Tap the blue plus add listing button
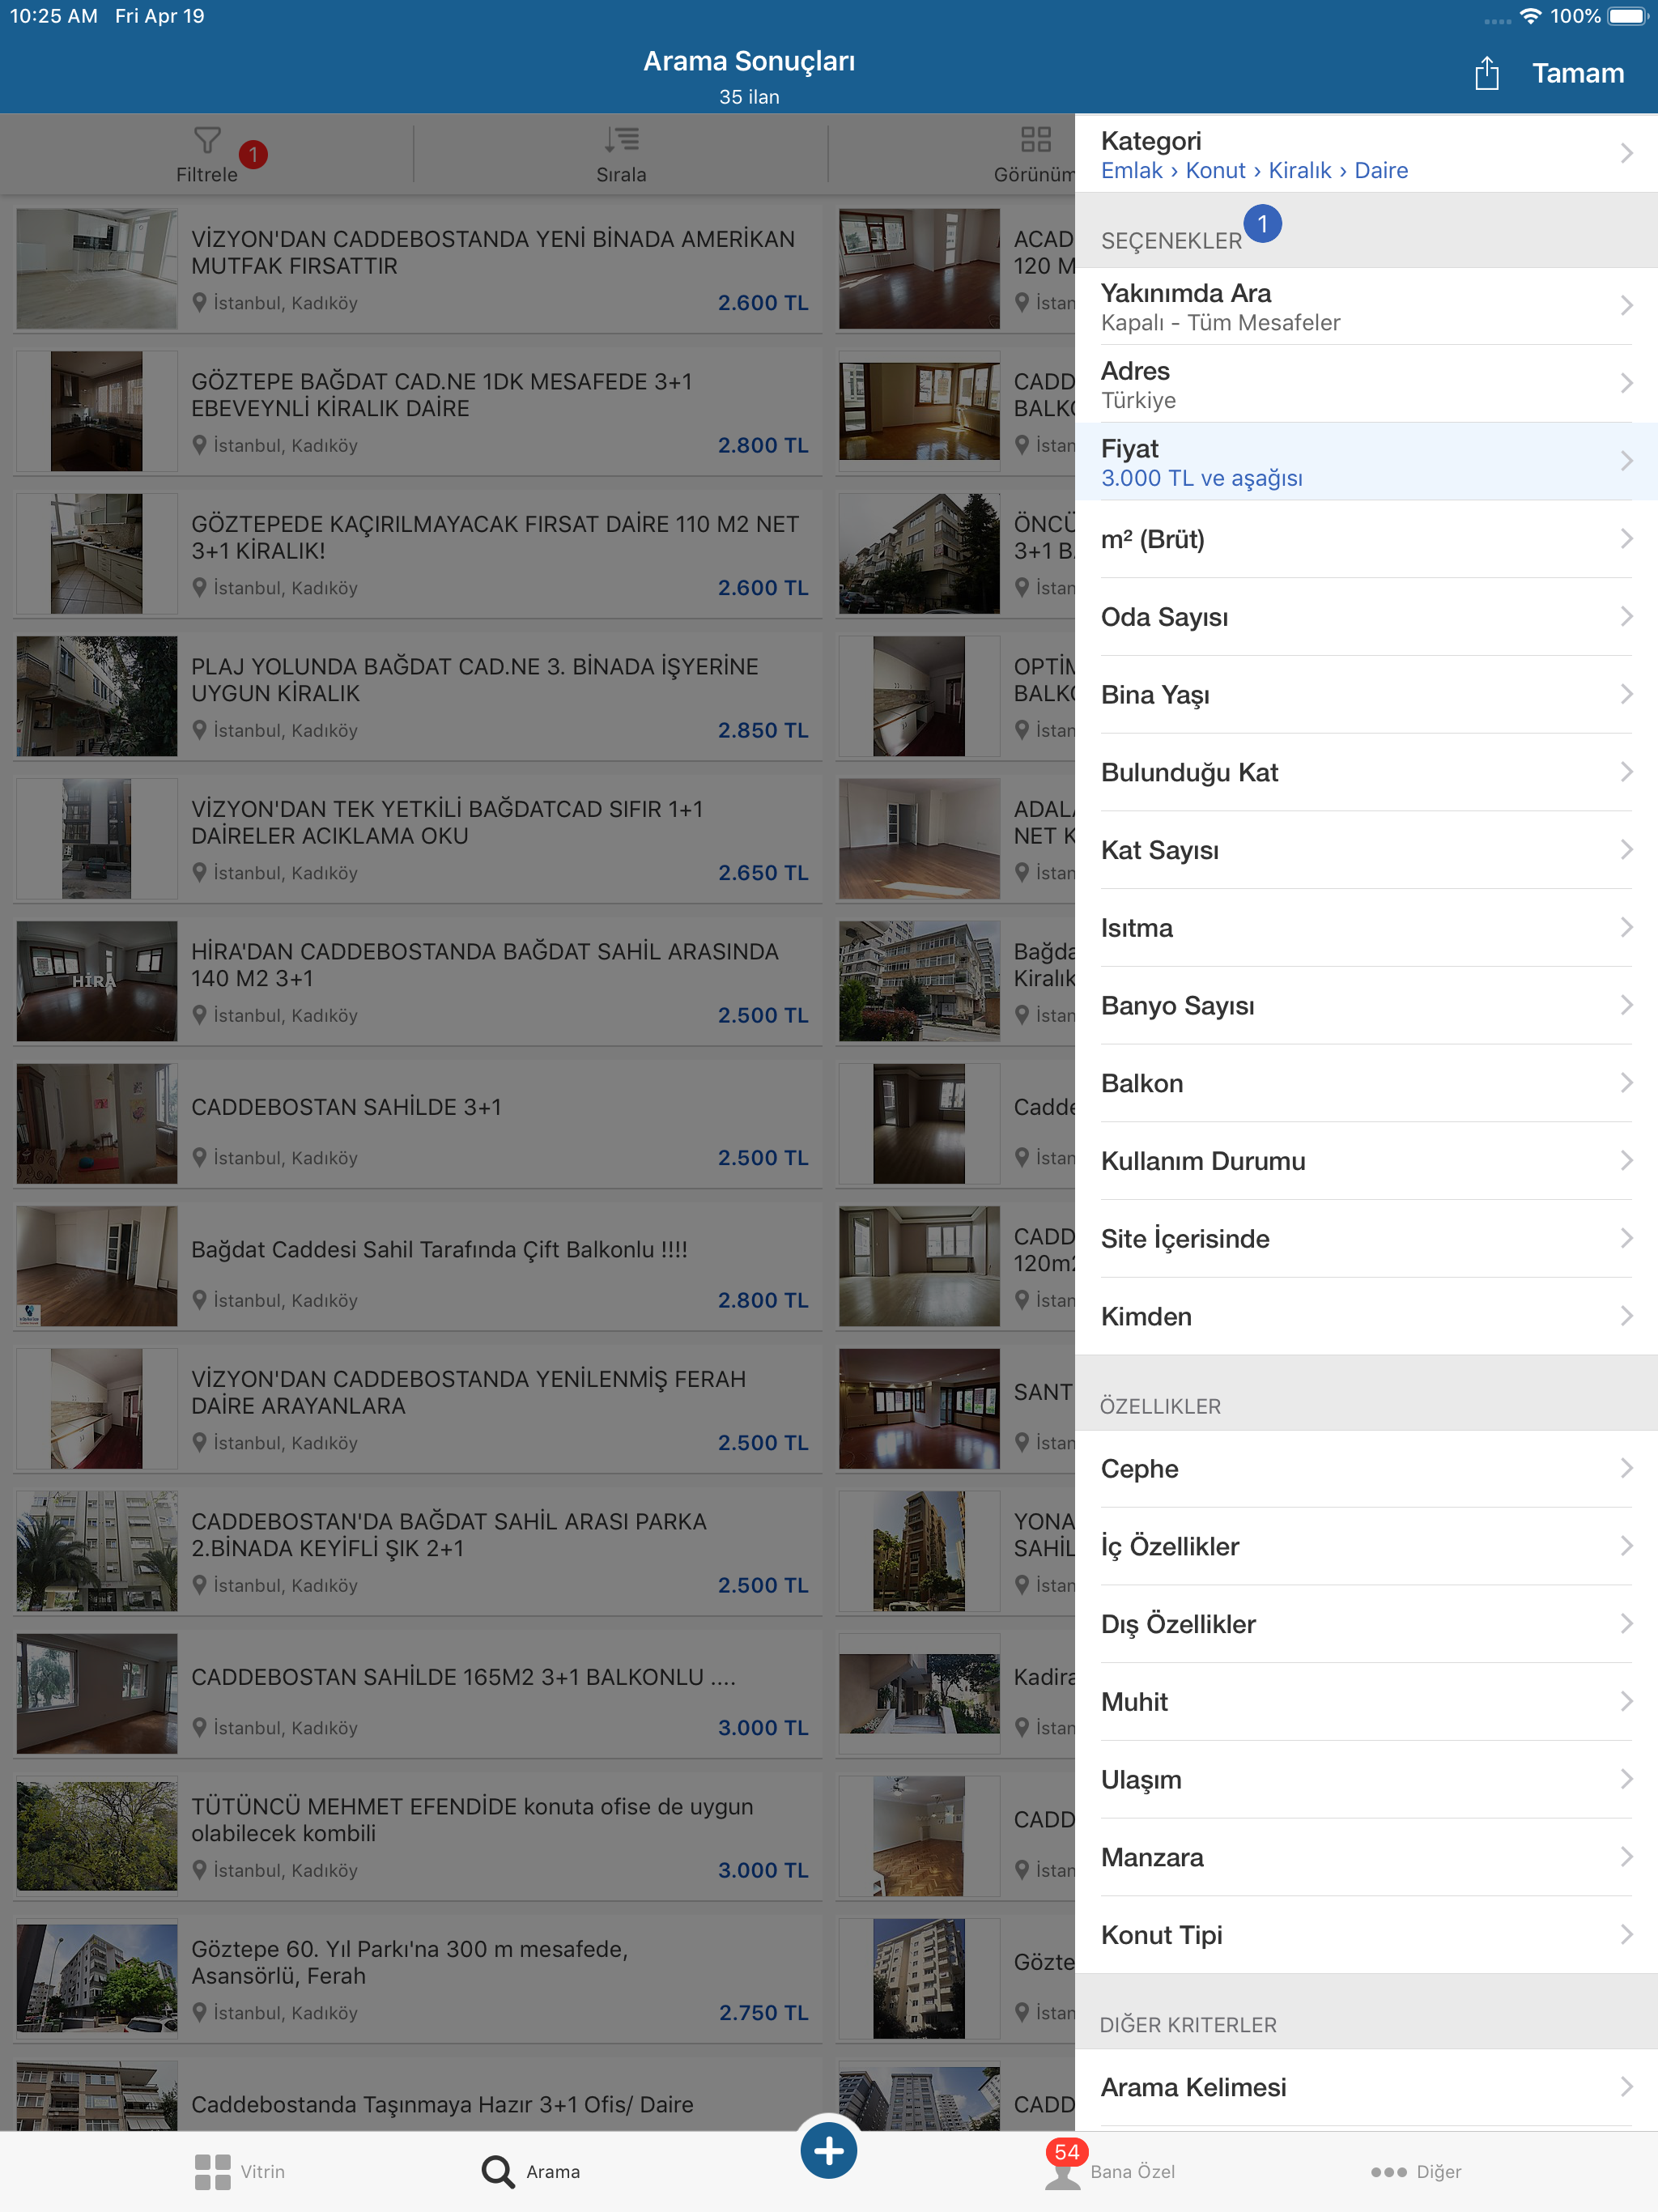The image size is (1658, 2212). pyautogui.click(x=828, y=2150)
